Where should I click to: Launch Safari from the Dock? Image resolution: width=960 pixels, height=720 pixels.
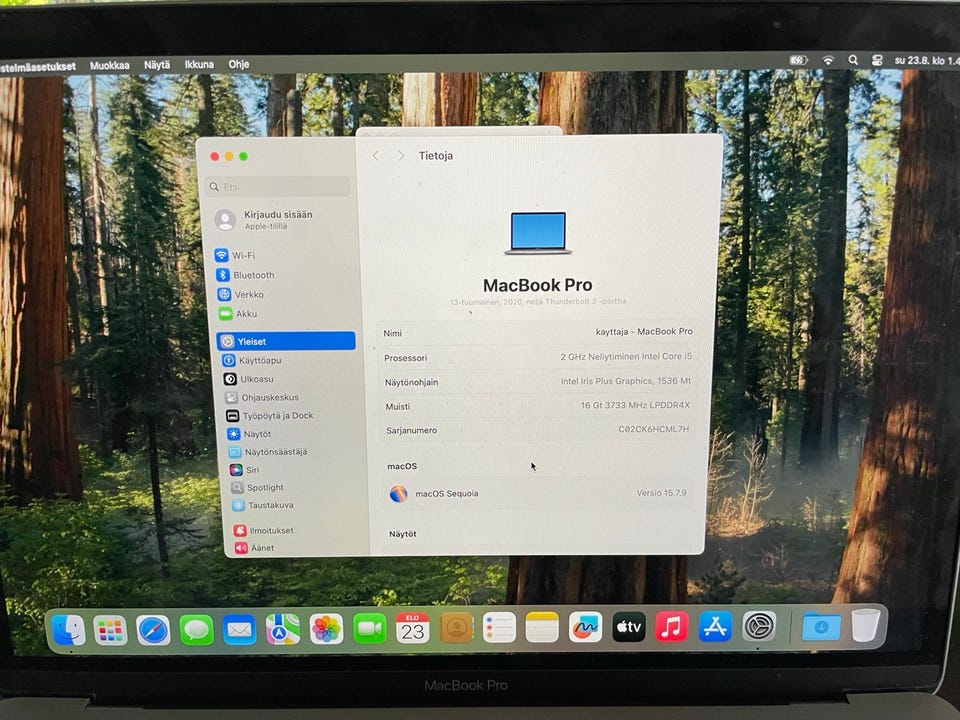point(153,631)
